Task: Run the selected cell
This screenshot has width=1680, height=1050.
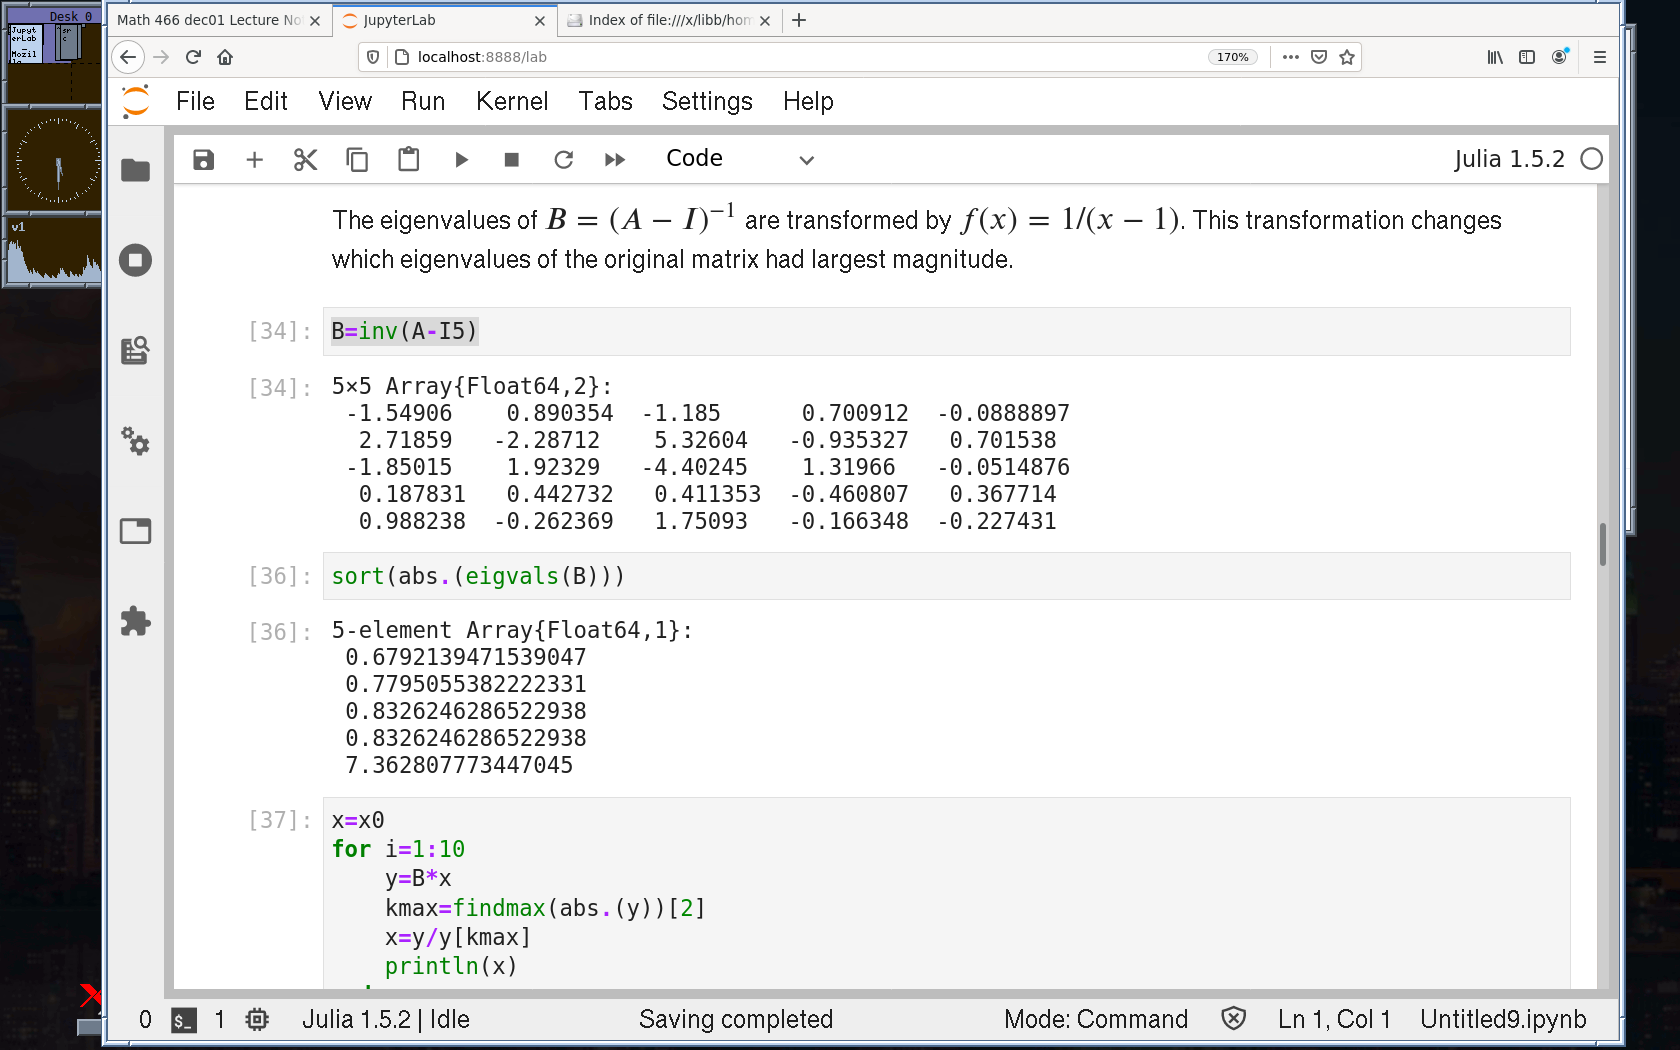Action: (x=461, y=160)
